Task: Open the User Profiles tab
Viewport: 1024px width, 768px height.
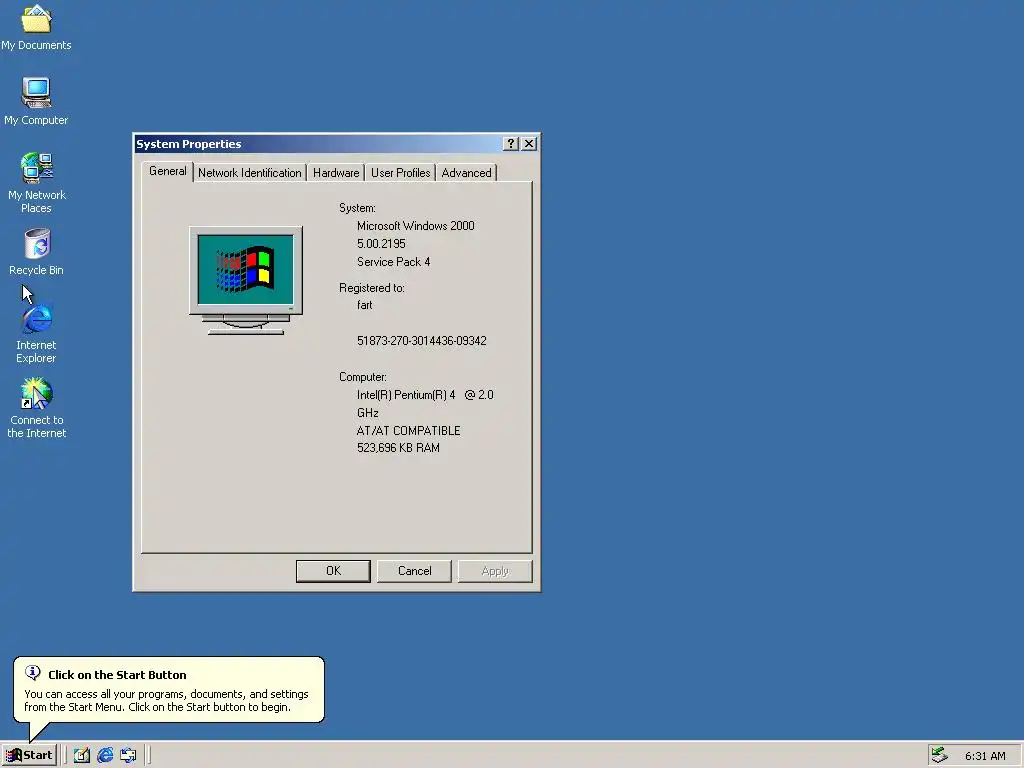Action: [x=400, y=173]
